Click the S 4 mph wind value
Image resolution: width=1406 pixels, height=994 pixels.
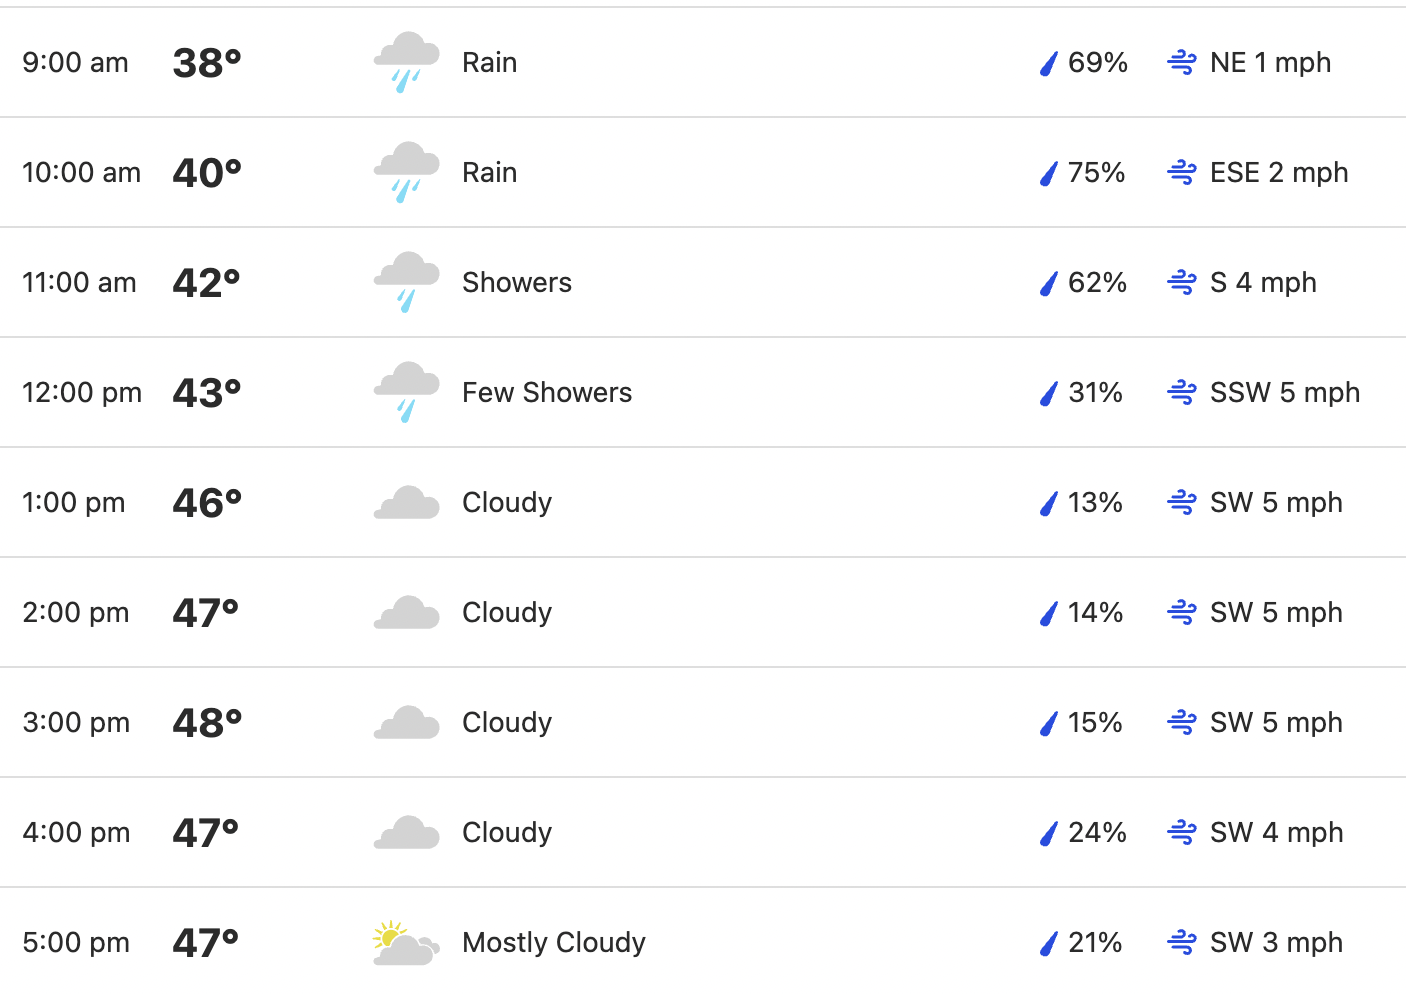point(1263,283)
